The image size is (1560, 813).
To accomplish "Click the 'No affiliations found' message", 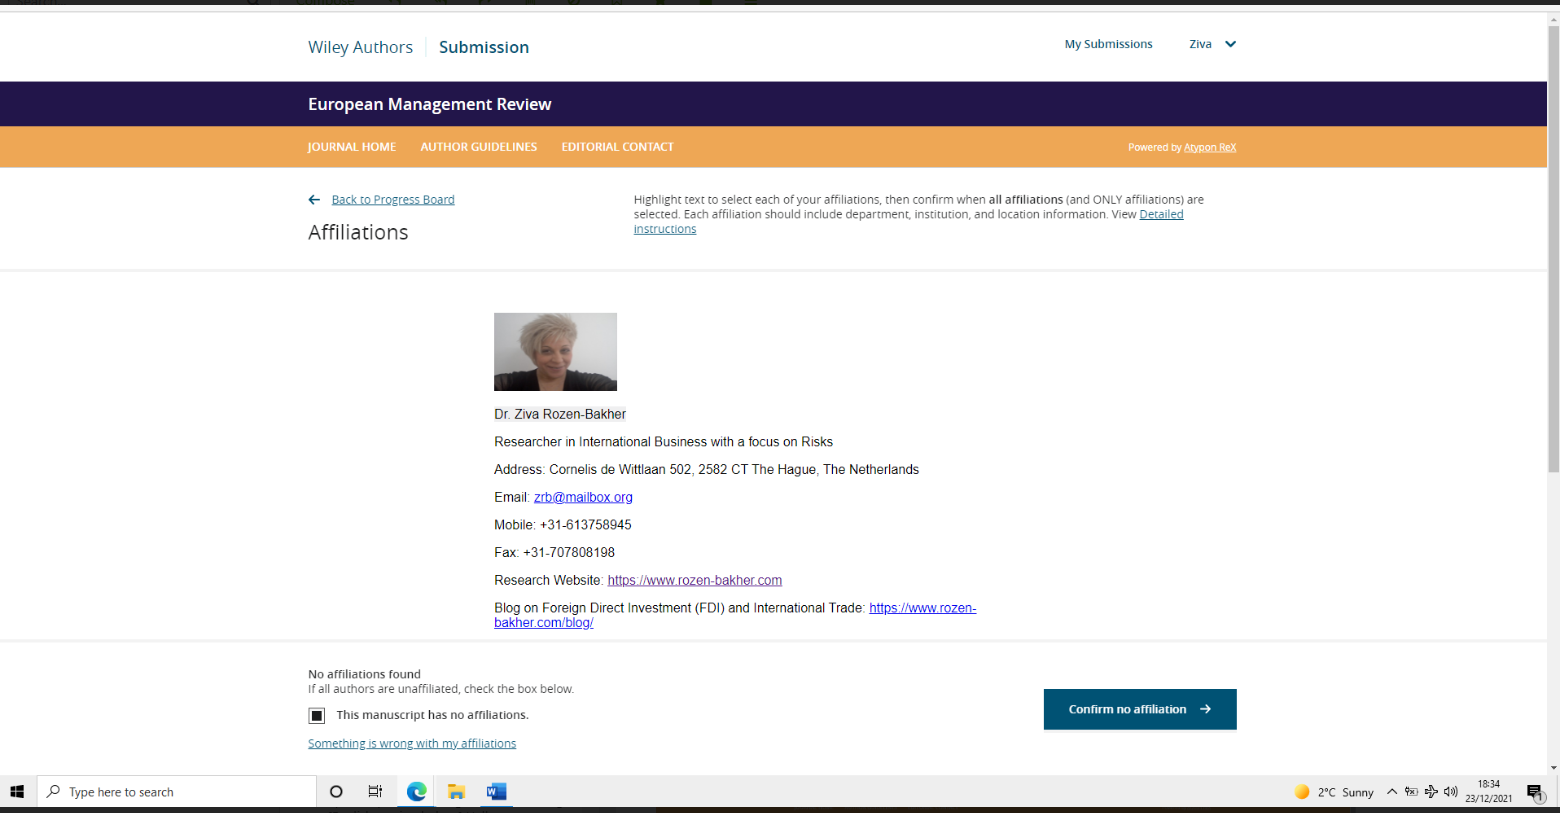I will tap(364, 674).
